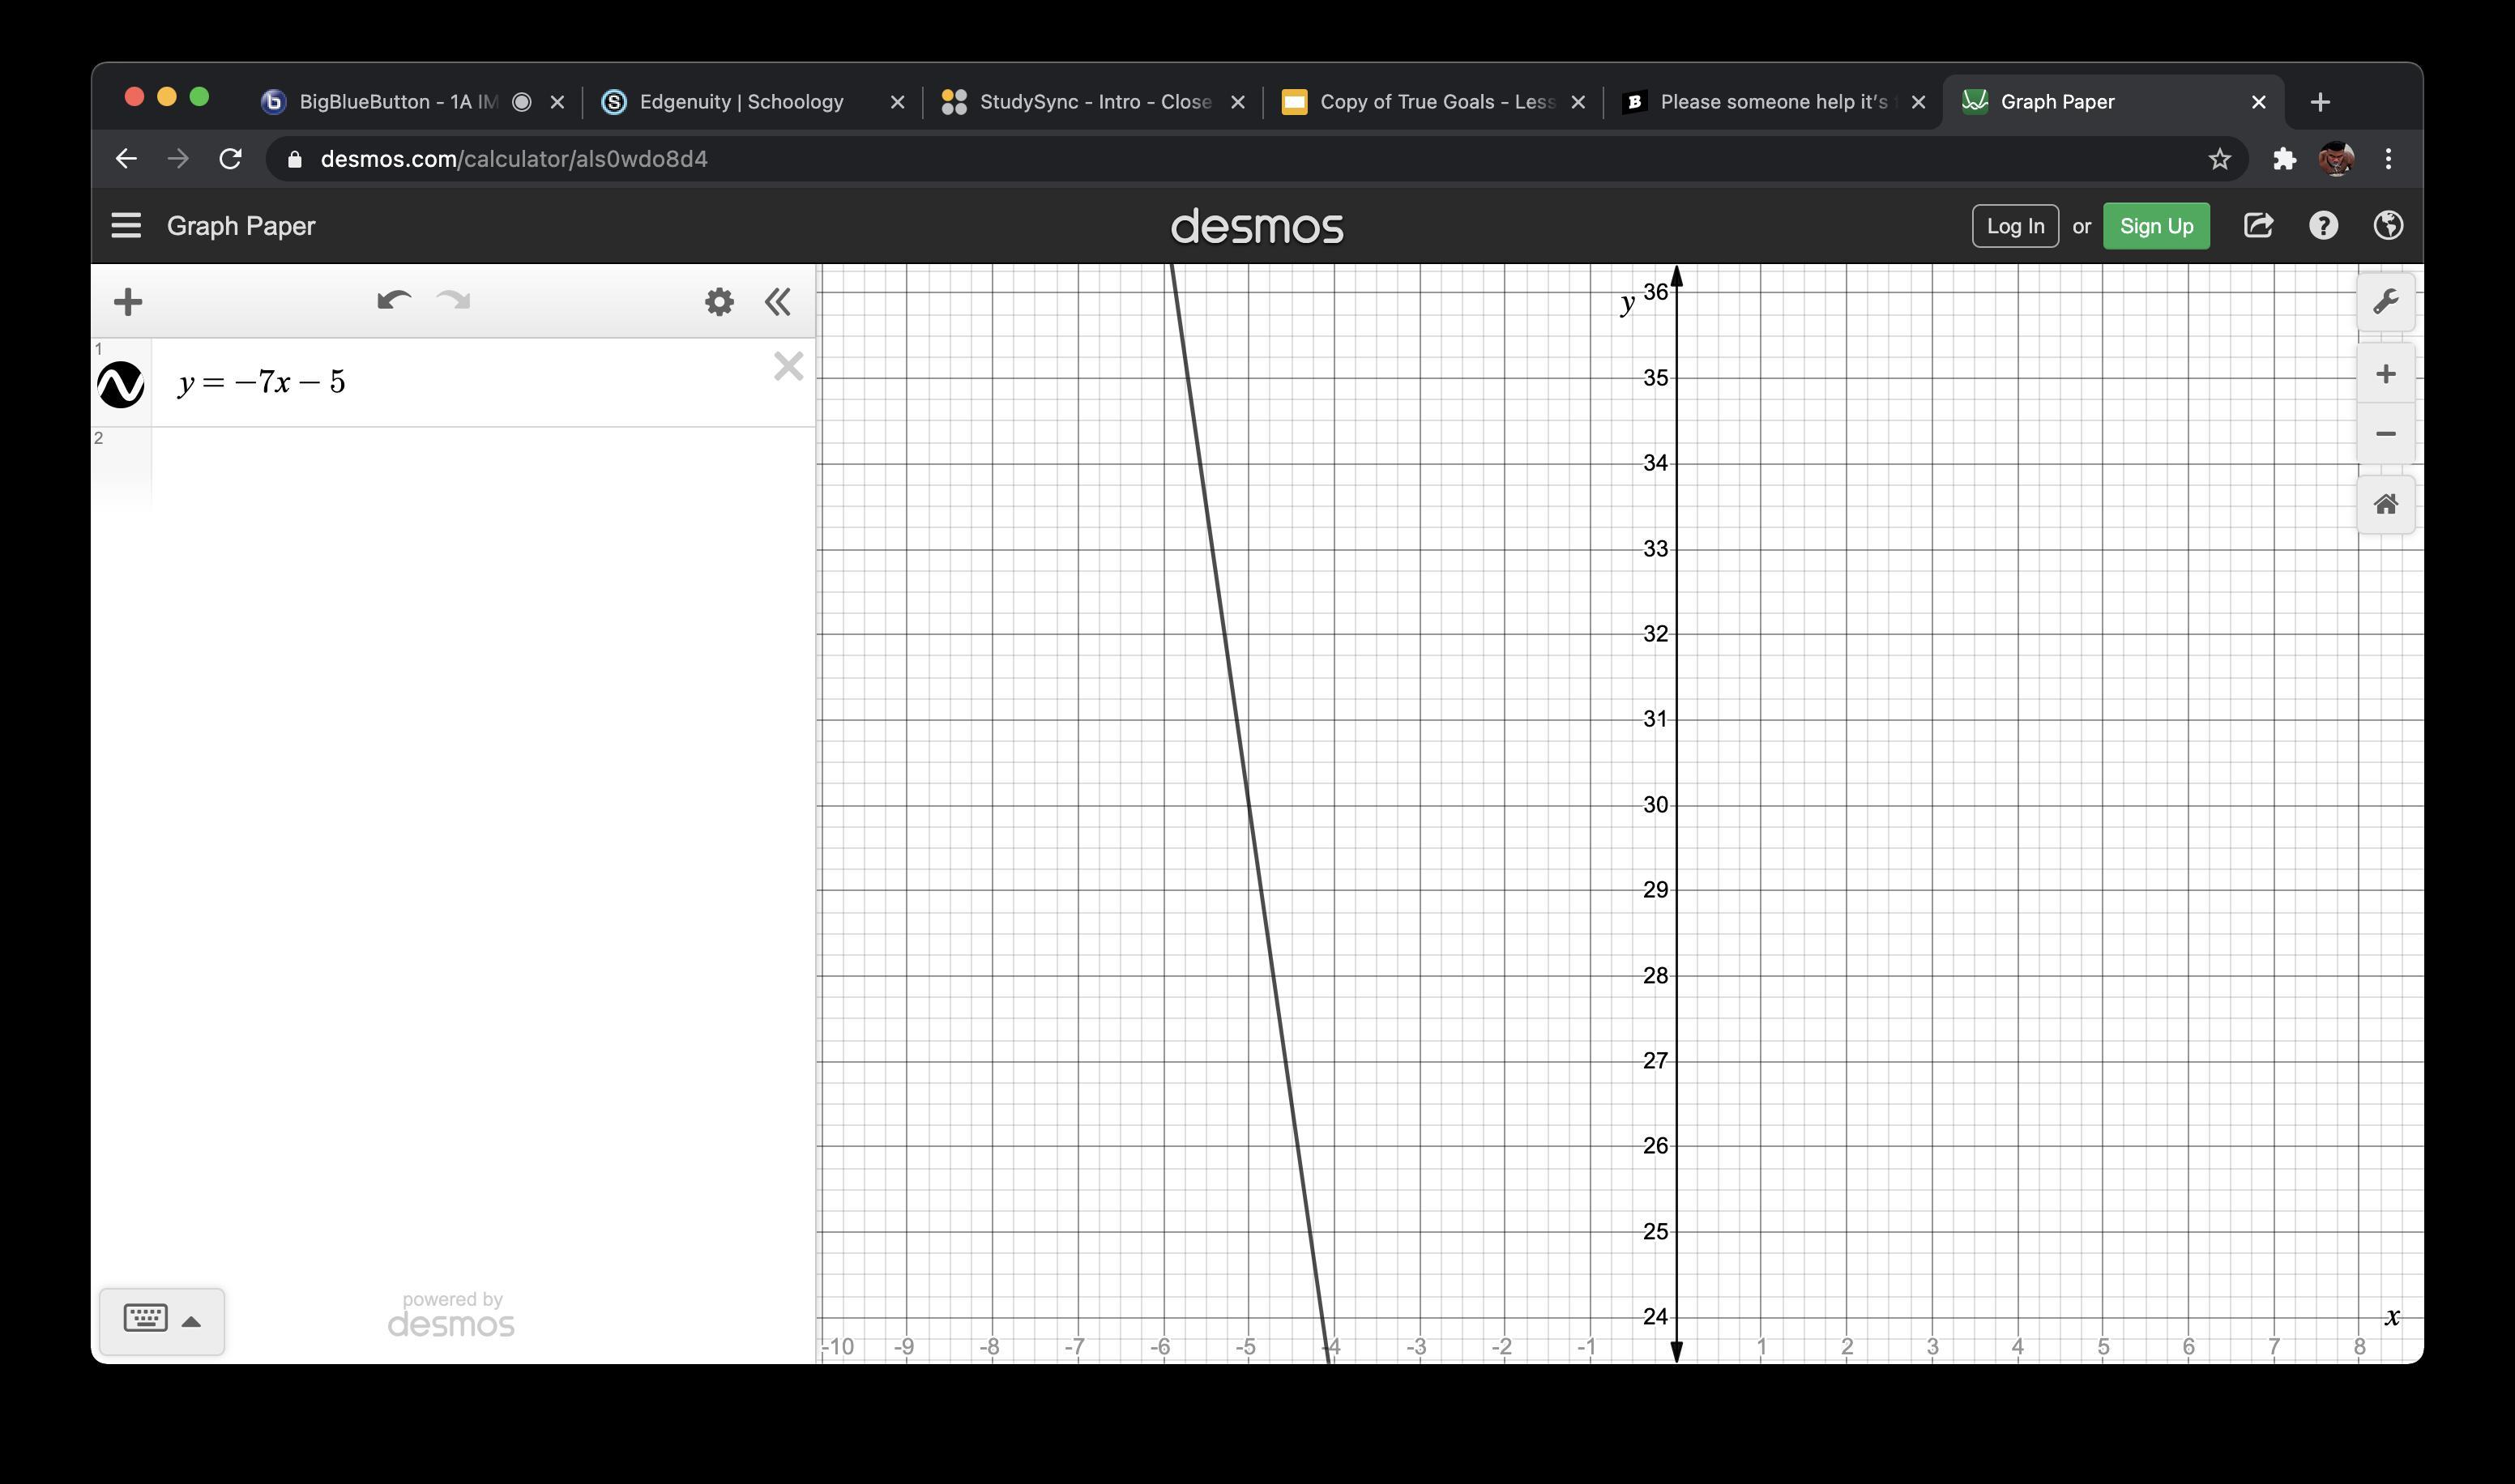Reset graph to default home view
The width and height of the screenshot is (2515, 1484).
(2385, 504)
